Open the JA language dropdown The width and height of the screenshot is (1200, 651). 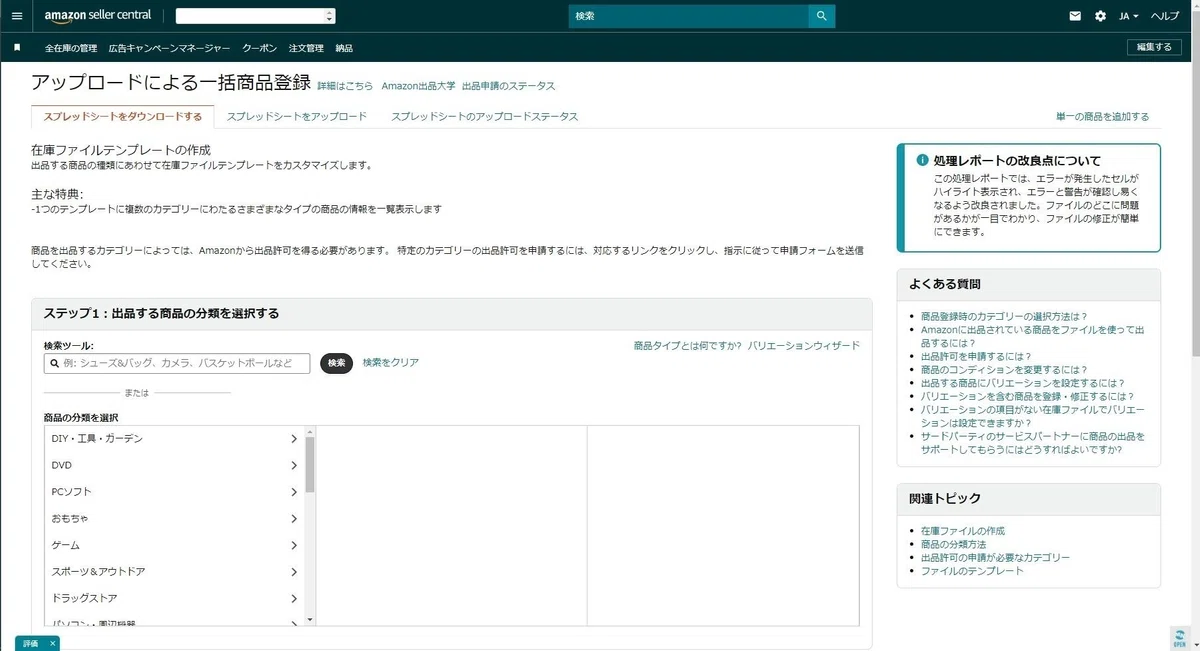coord(1128,16)
